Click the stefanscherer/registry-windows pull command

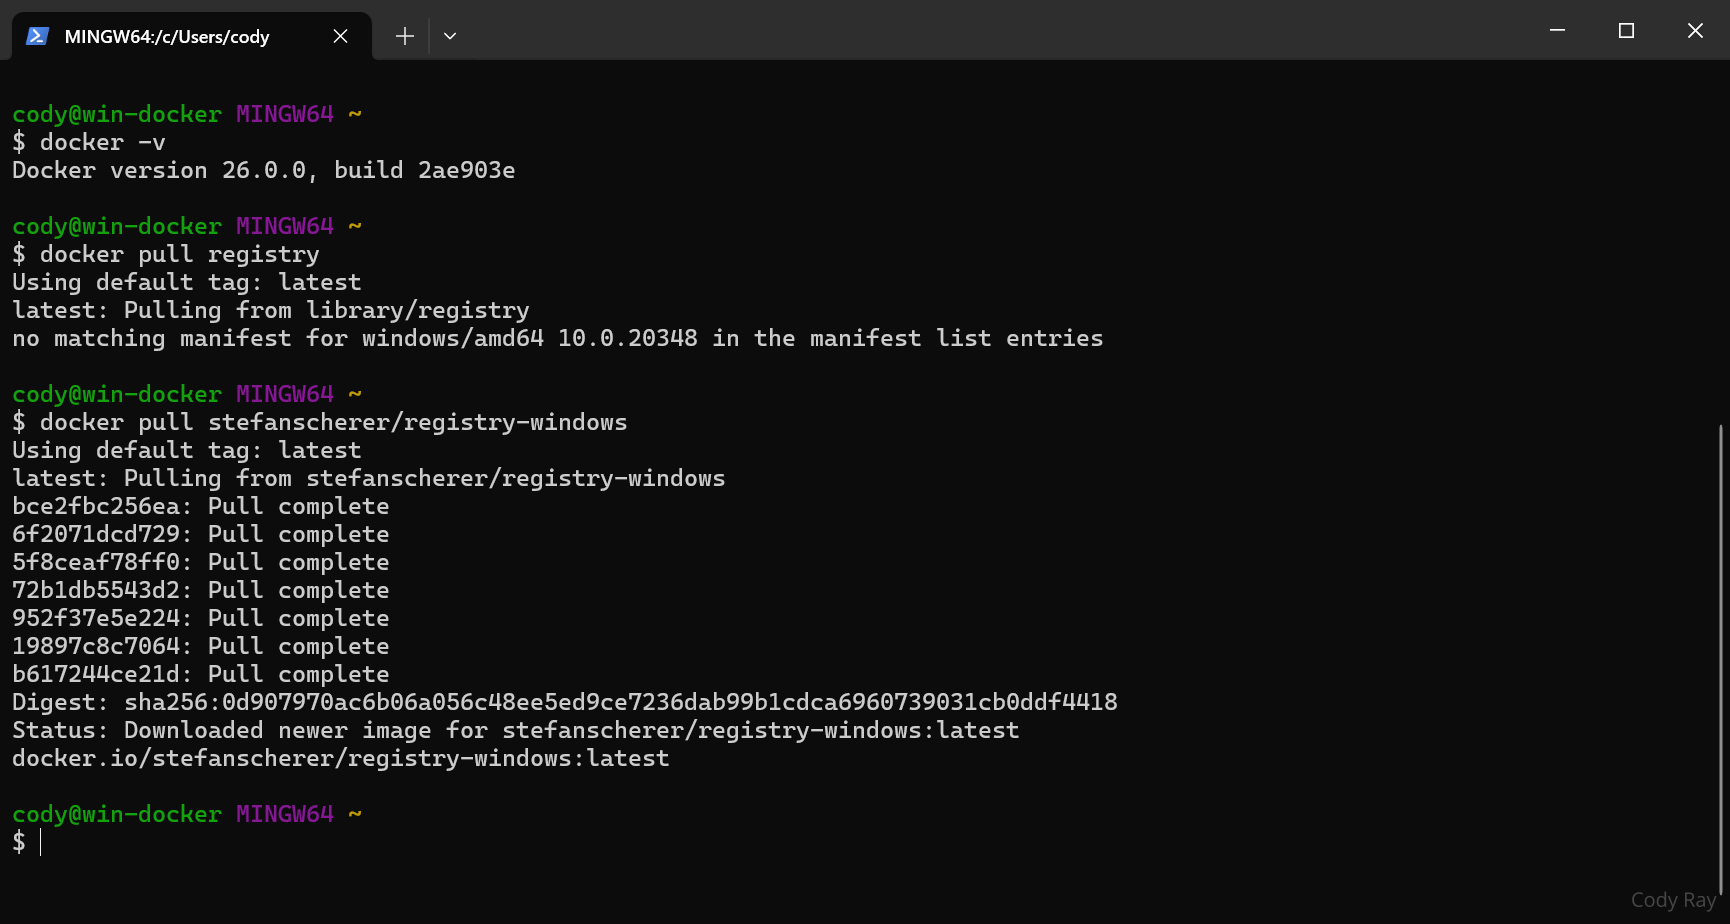[x=333, y=423]
